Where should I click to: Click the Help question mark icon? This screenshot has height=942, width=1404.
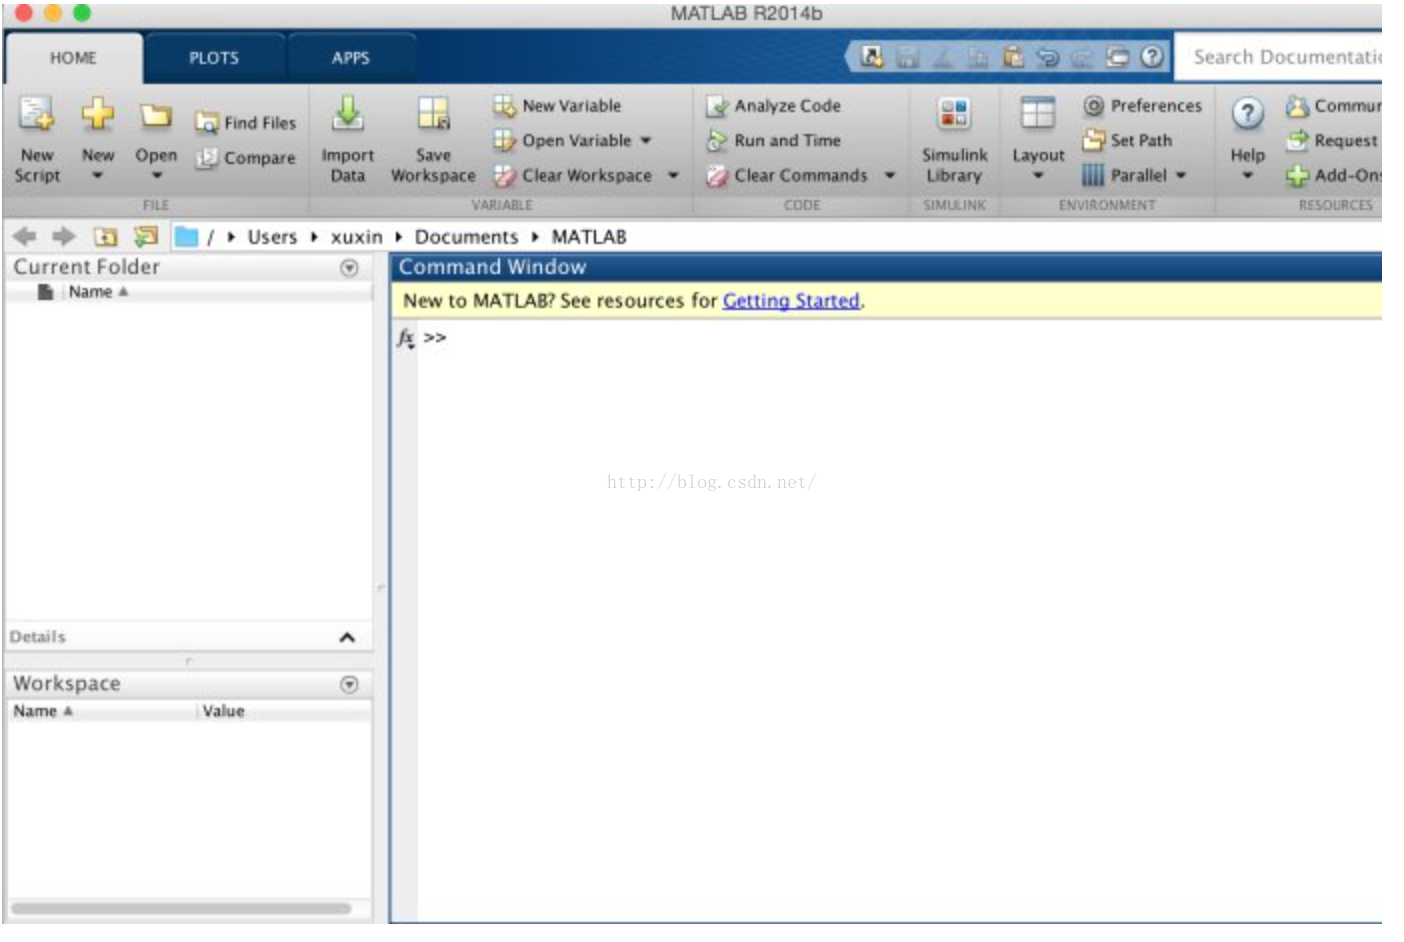tap(1247, 113)
